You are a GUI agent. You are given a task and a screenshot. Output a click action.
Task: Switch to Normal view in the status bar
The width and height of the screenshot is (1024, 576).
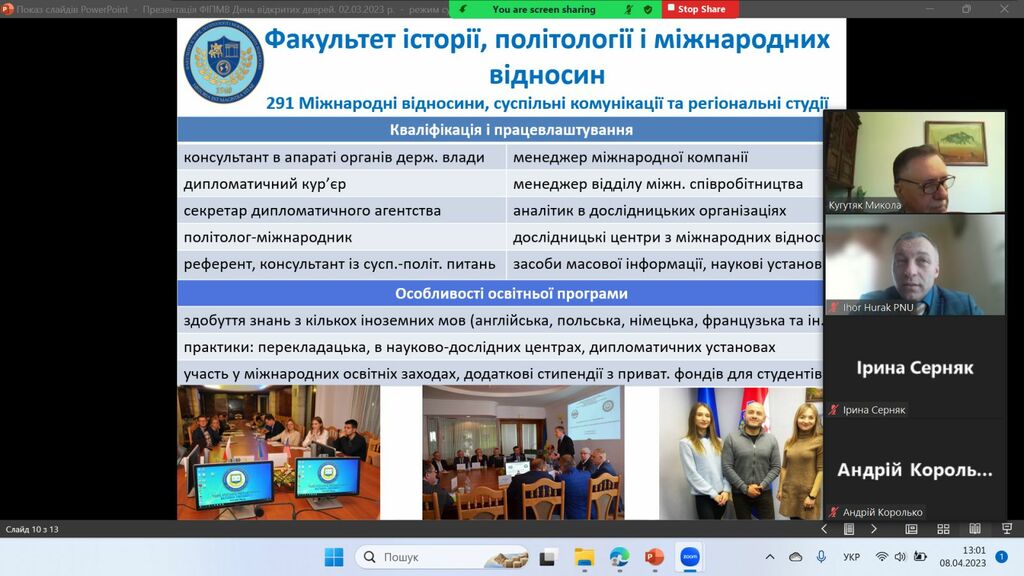click(911, 529)
